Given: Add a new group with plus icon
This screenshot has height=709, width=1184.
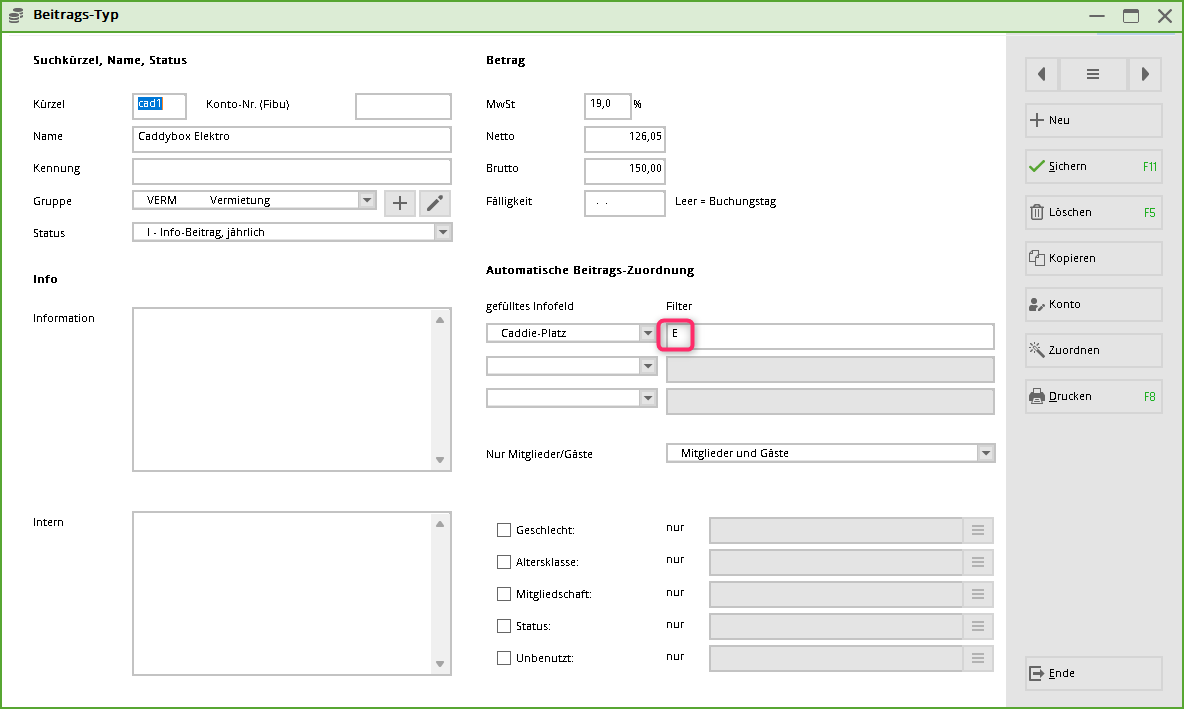Looking at the screenshot, I should 400,203.
